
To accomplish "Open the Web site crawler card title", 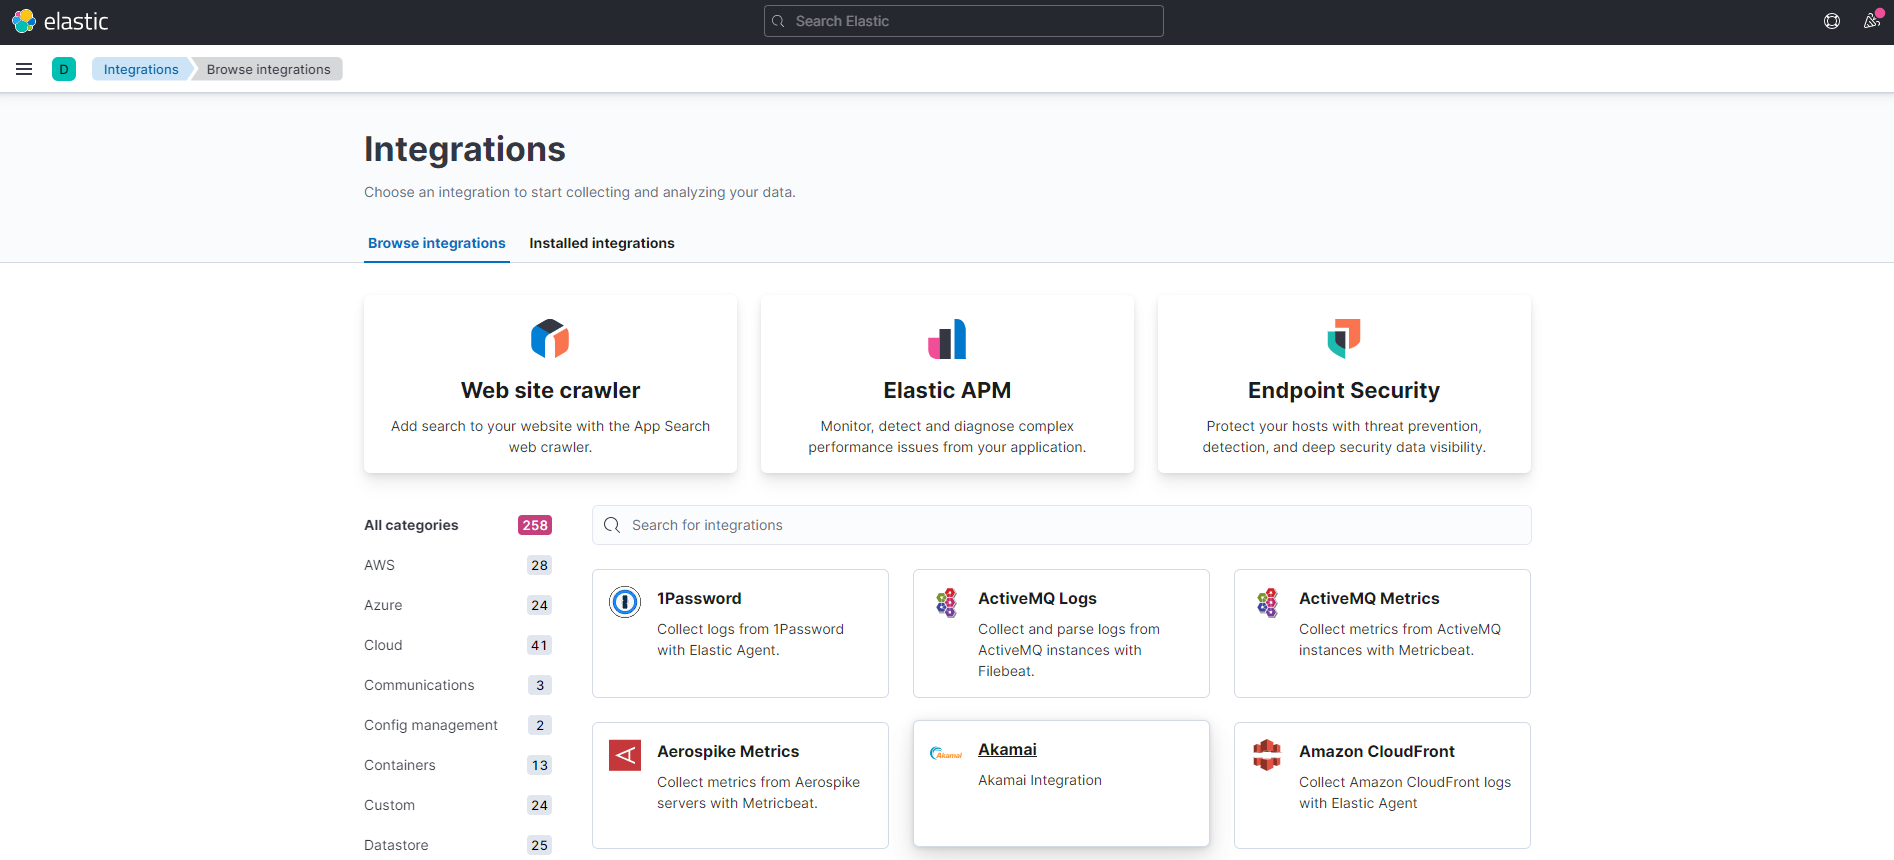I will pos(550,390).
